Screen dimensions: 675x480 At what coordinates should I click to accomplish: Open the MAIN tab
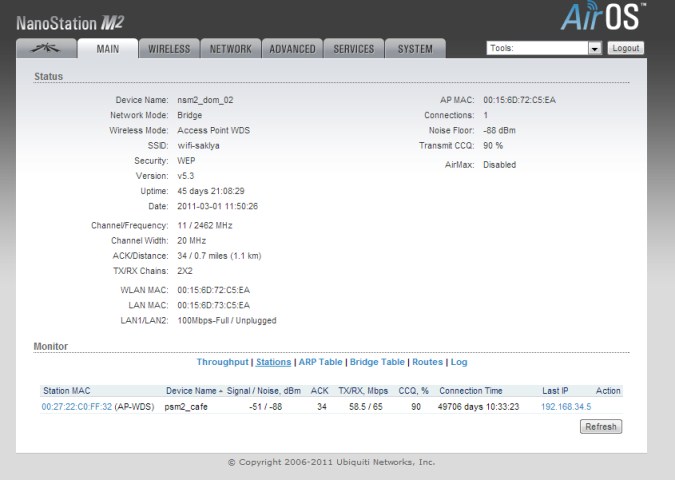(x=108, y=49)
